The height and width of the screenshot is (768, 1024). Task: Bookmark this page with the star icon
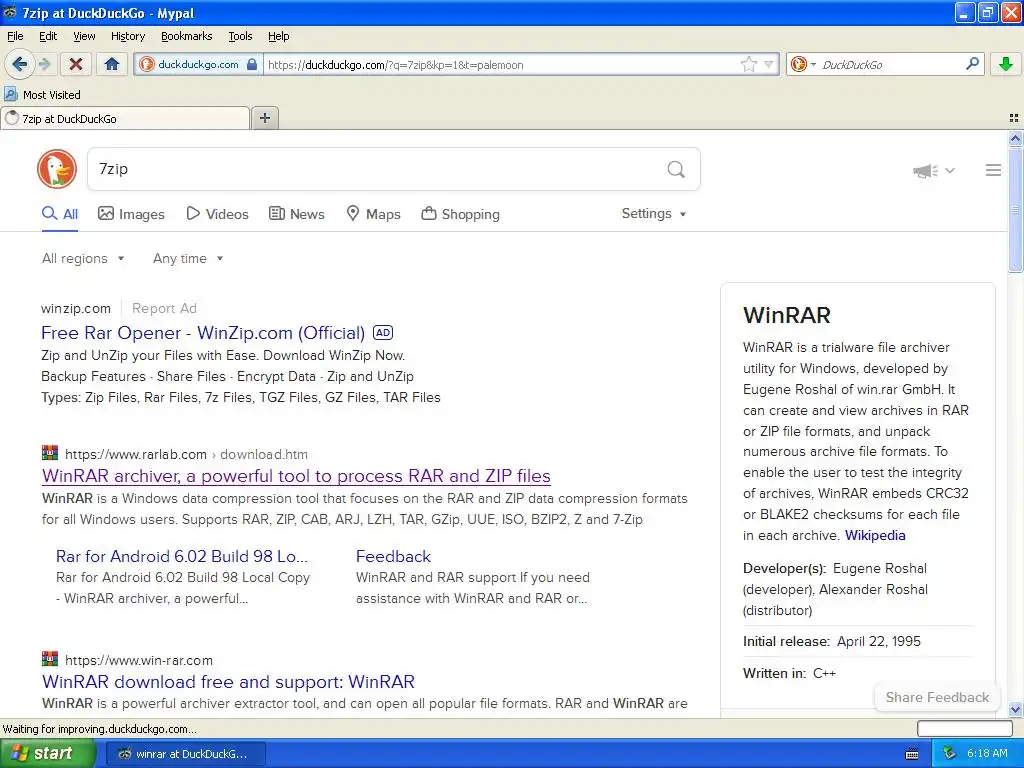click(x=748, y=64)
